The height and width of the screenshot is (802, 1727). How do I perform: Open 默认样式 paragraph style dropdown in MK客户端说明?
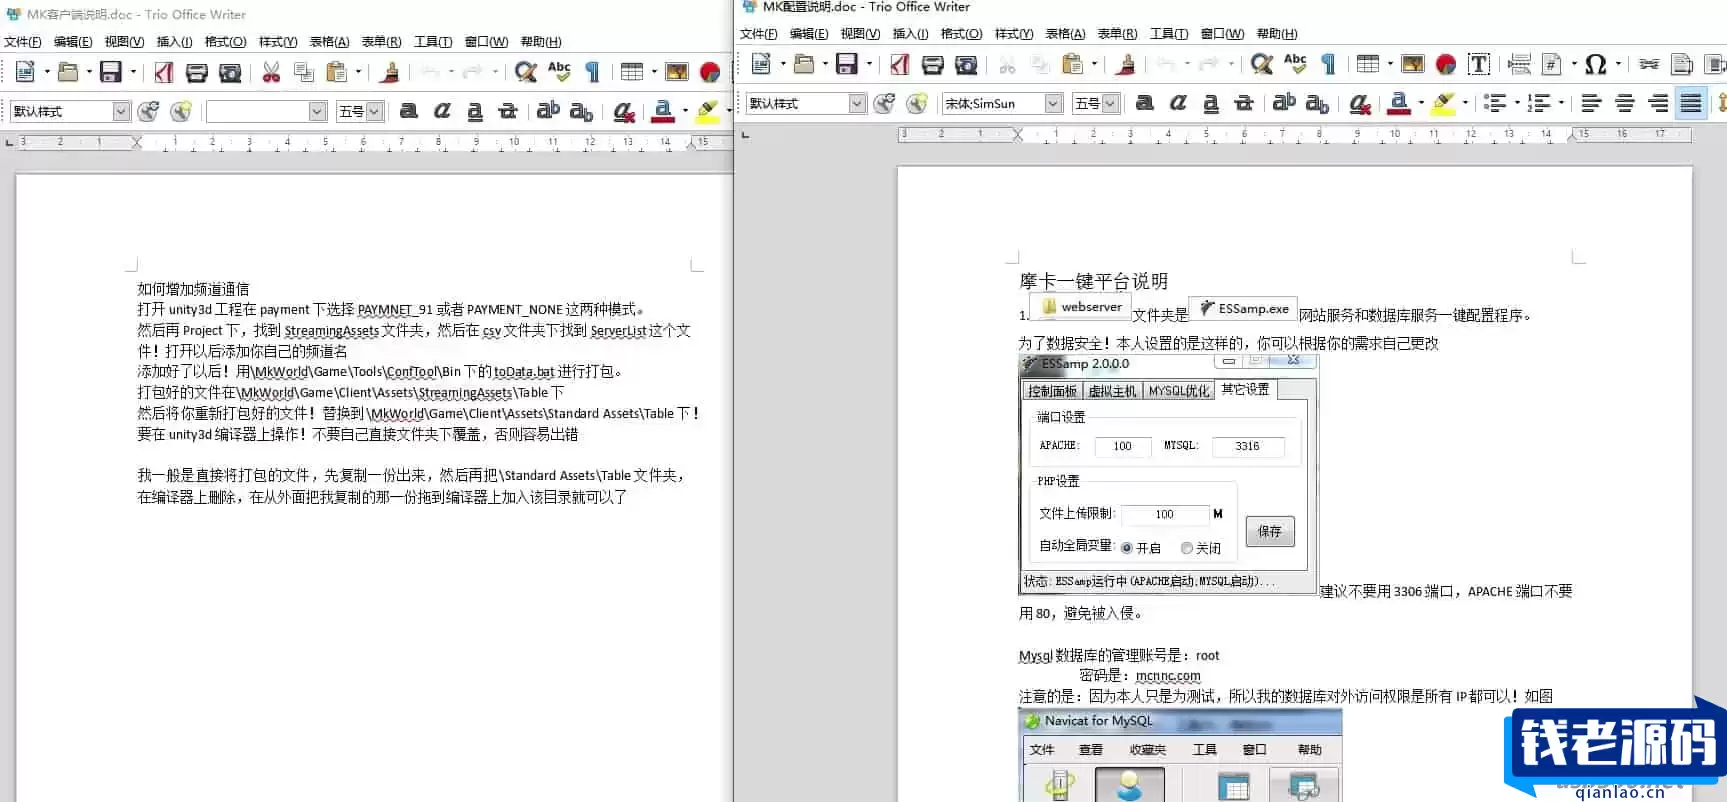[121, 111]
